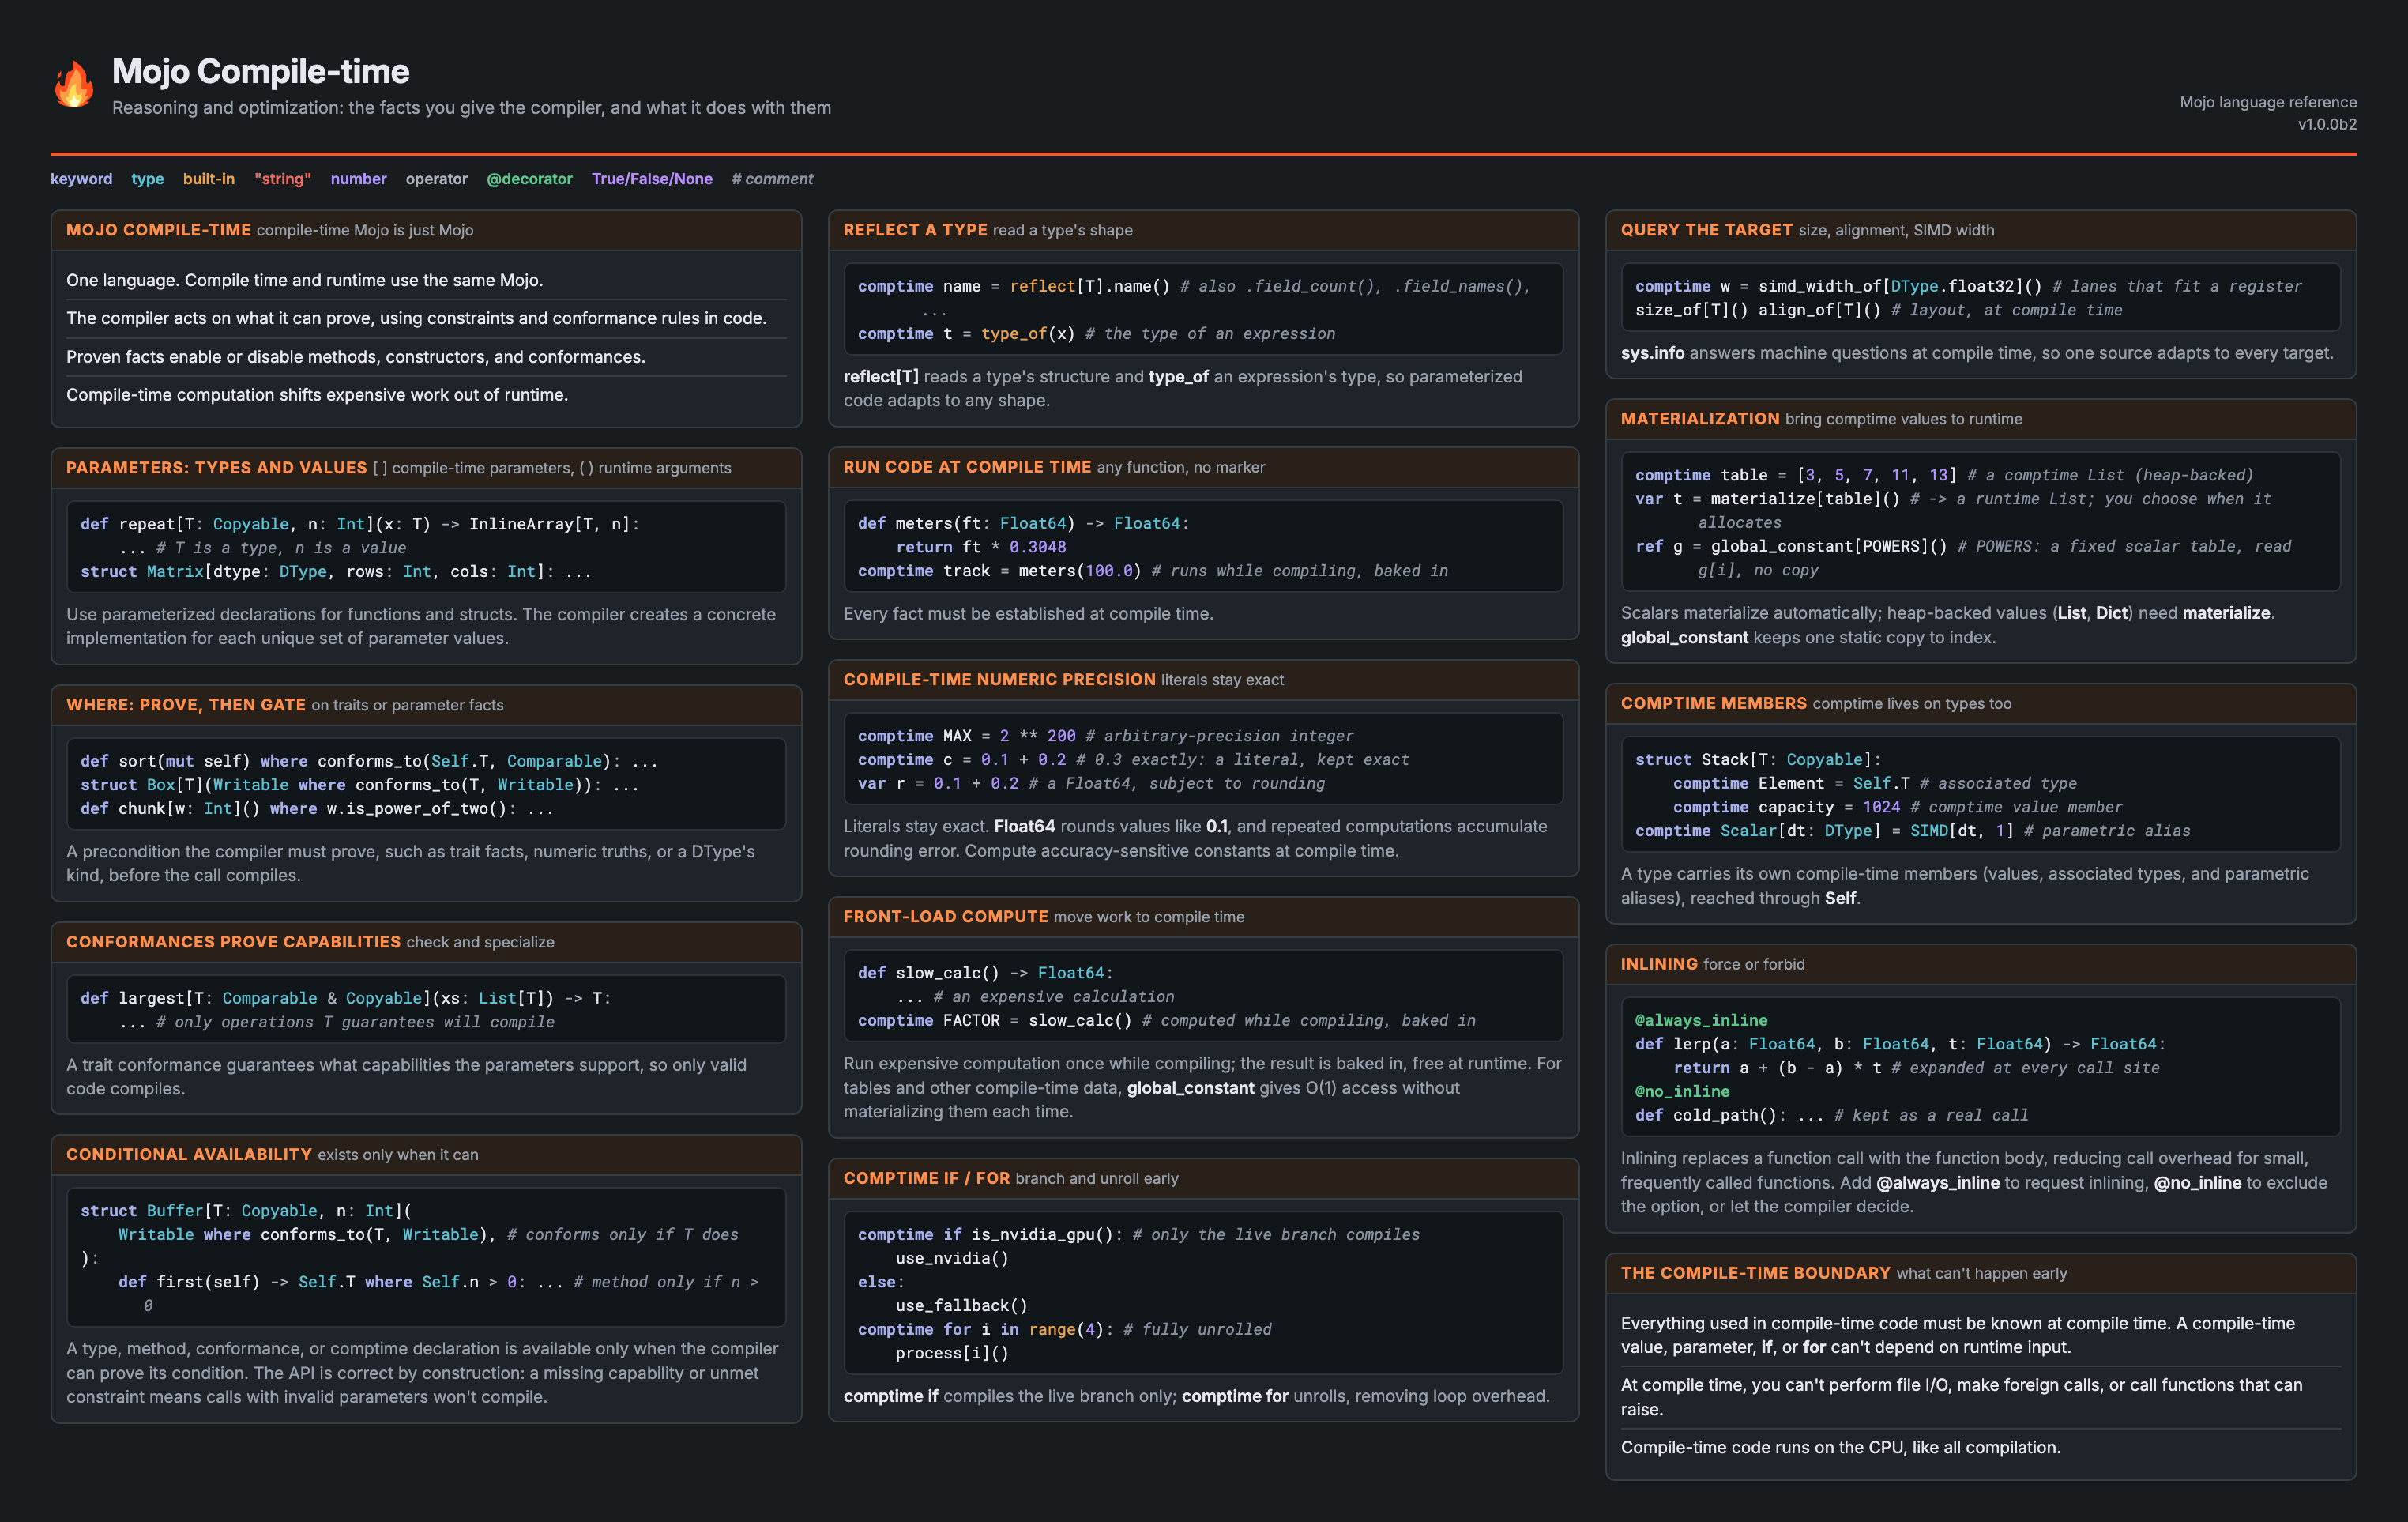The image size is (2408, 1522).
Task: Click the 'MOJO COMPILE-TIME' section heading
Action: 158,230
